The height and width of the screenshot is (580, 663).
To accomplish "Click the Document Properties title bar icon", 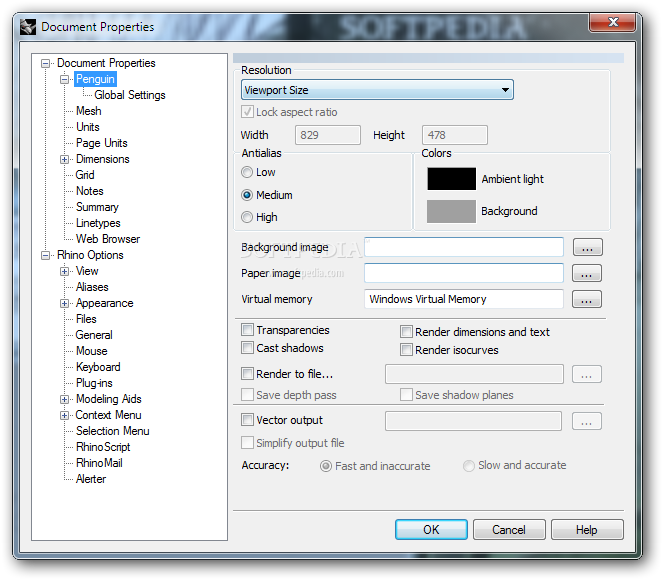I will click(28, 27).
